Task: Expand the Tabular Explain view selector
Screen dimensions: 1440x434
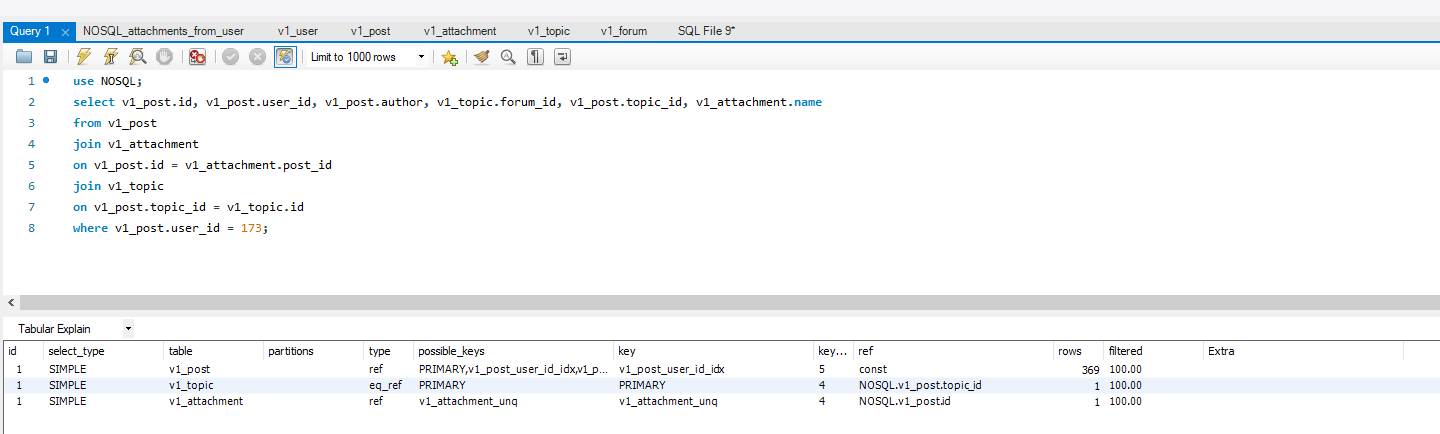Action: coord(128,328)
